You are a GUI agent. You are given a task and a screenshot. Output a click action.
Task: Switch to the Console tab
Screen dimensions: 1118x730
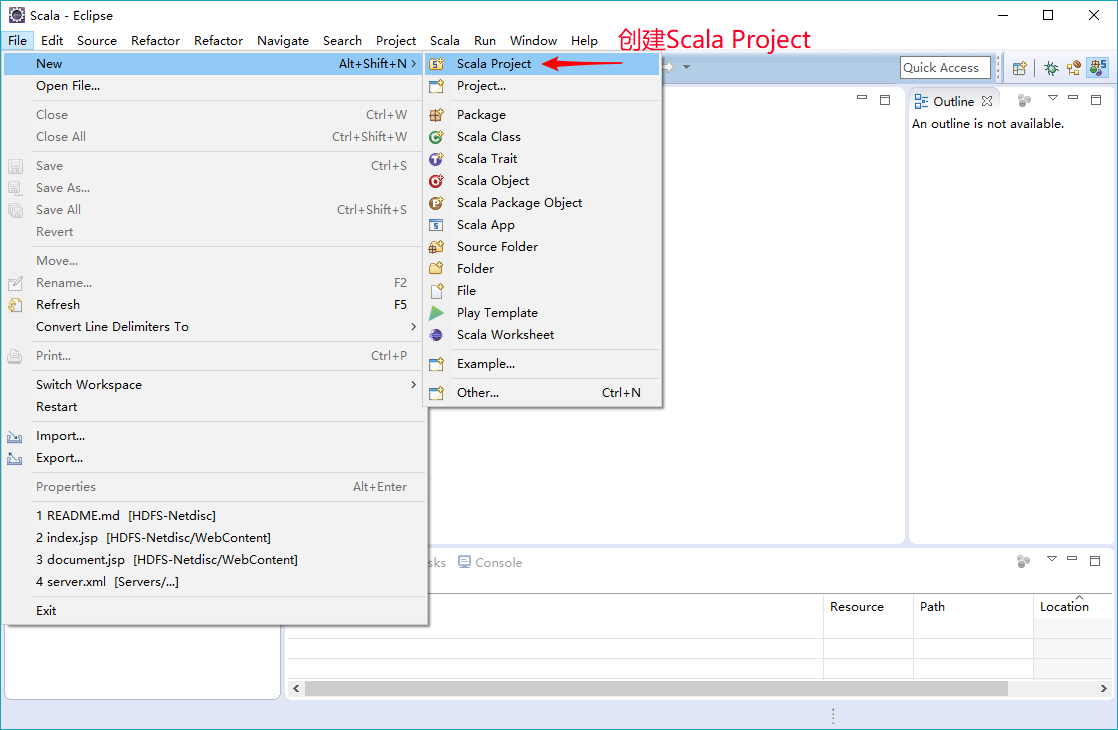point(491,562)
